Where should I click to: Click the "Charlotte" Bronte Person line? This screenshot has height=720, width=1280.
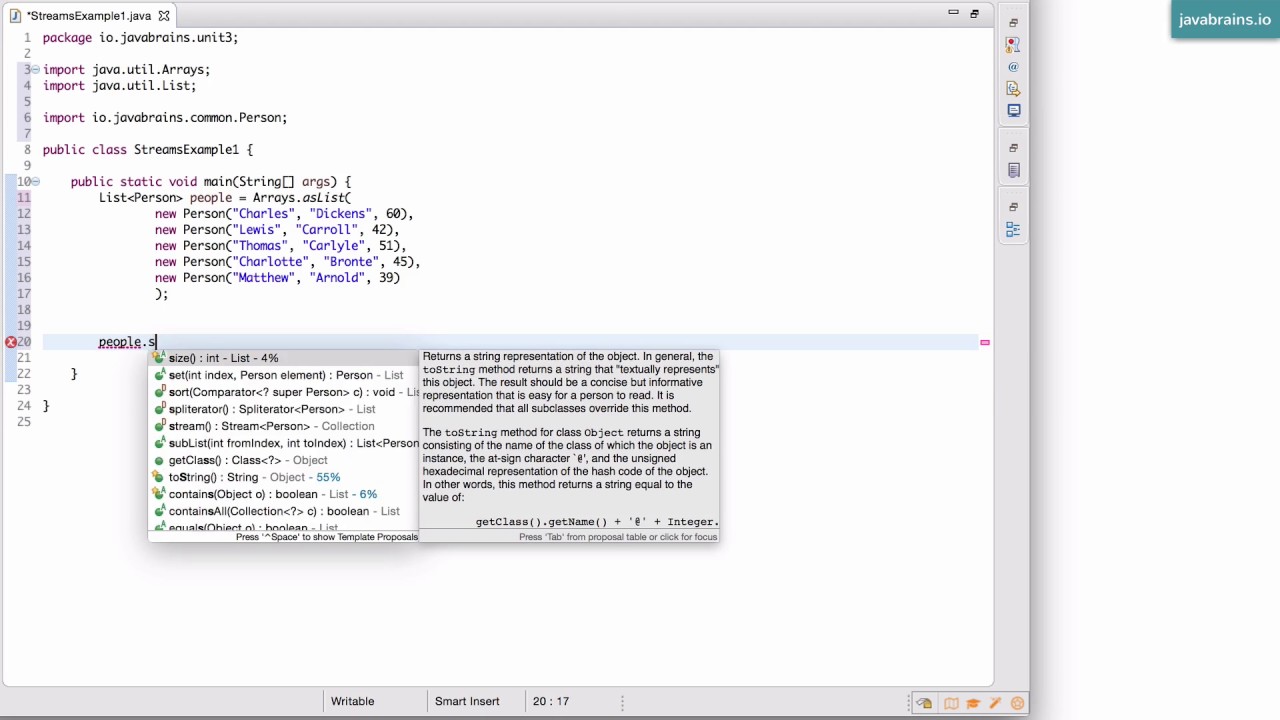288,262
